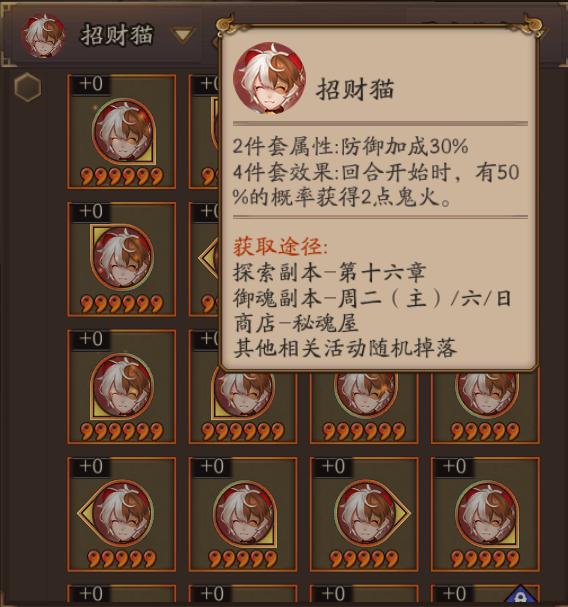568x607 pixels.
Task: Follow the 商店-秘魂屋 source link
Action: point(296,324)
